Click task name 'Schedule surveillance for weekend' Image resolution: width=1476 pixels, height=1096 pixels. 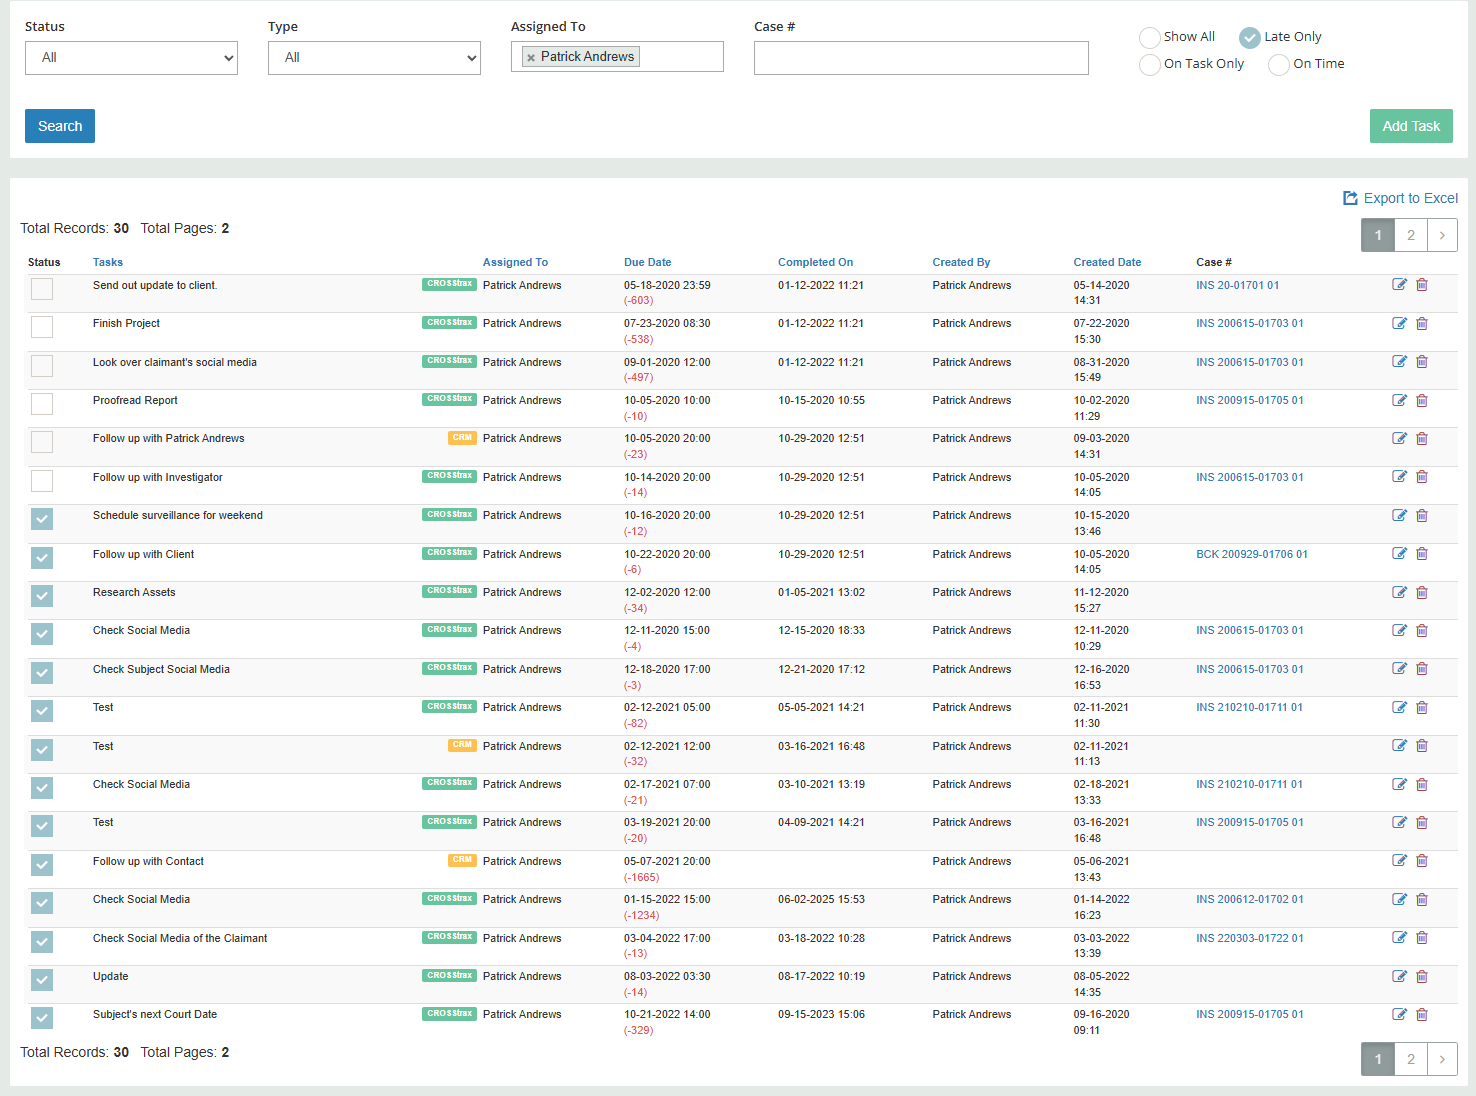tap(178, 515)
